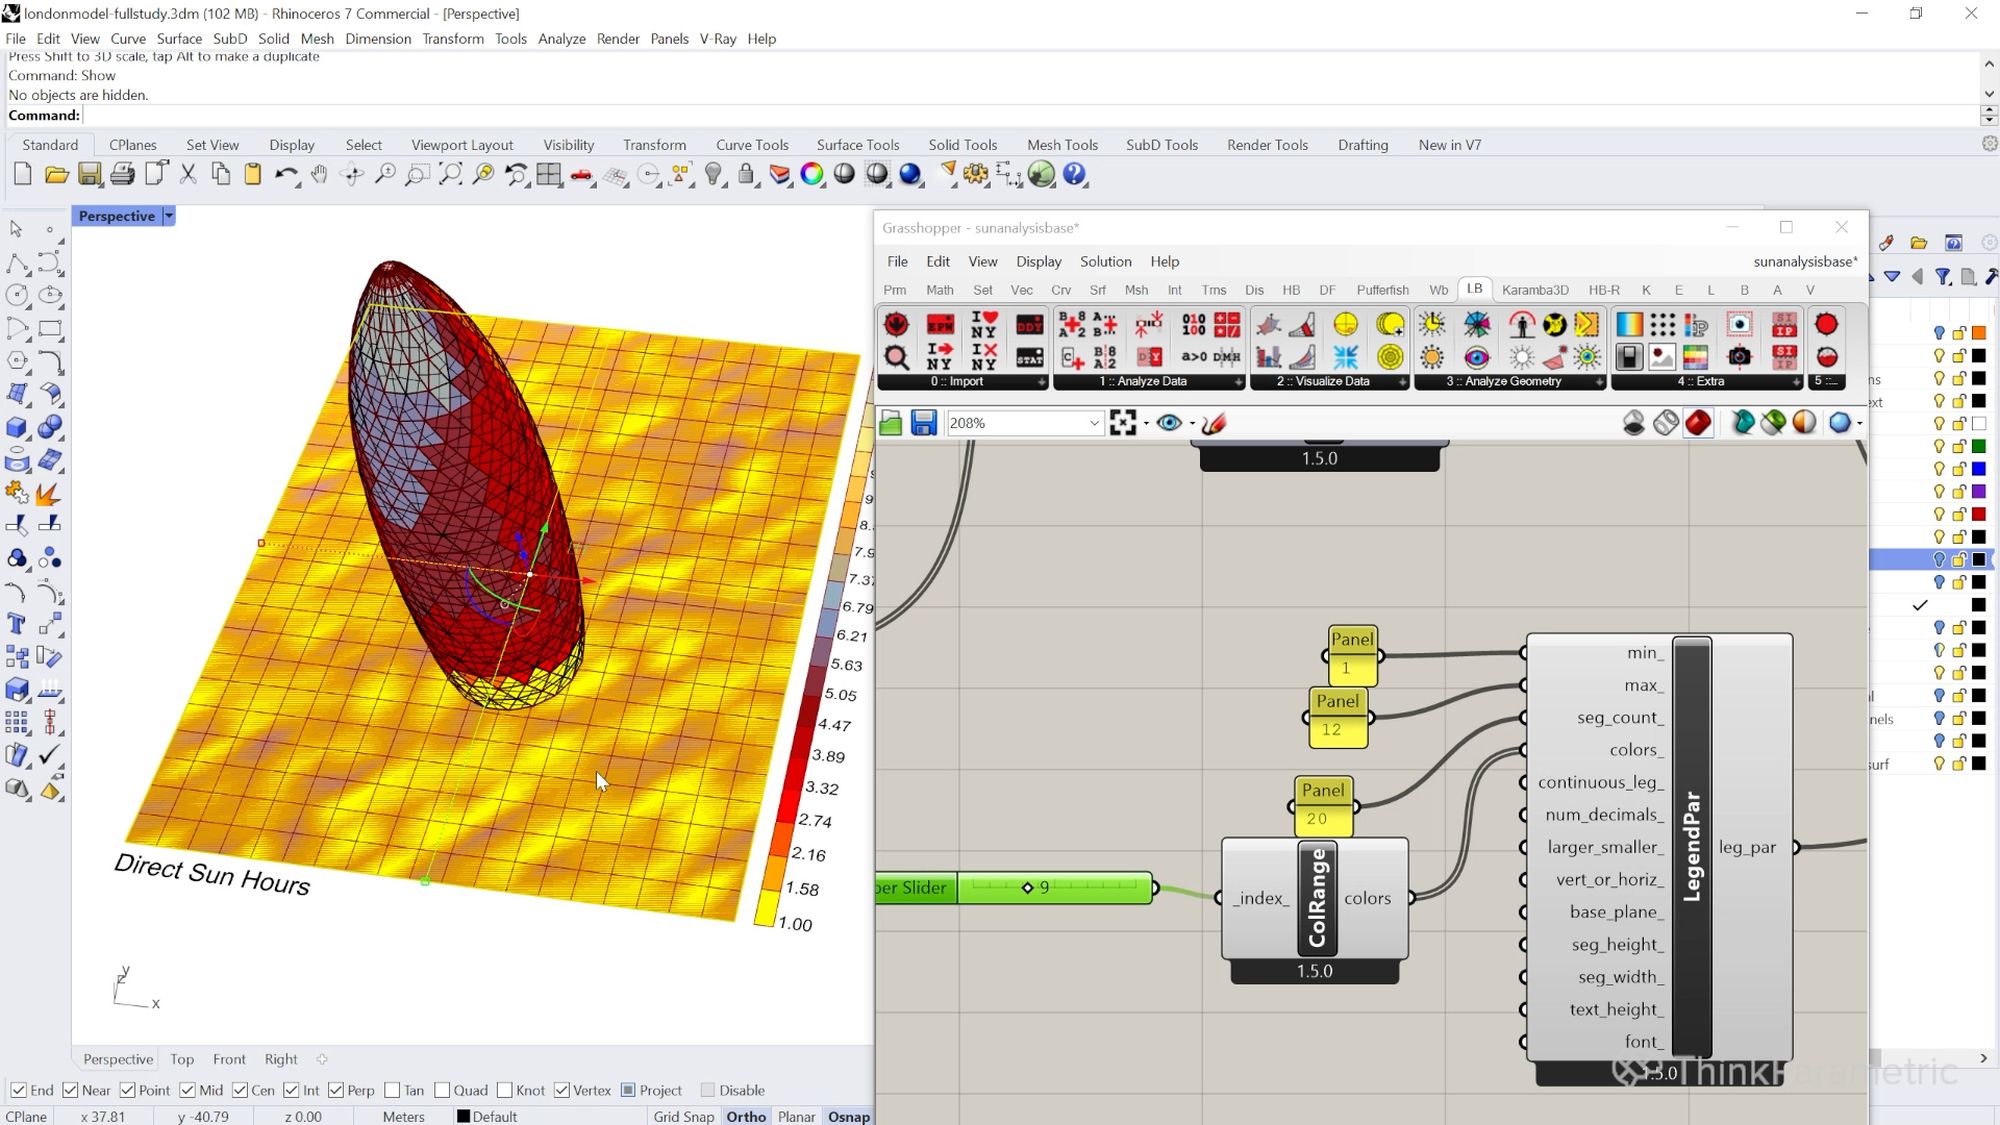Open the 208% zoom level dropdown
The width and height of the screenshot is (2000, 1125).
[x=1093, y=423]
